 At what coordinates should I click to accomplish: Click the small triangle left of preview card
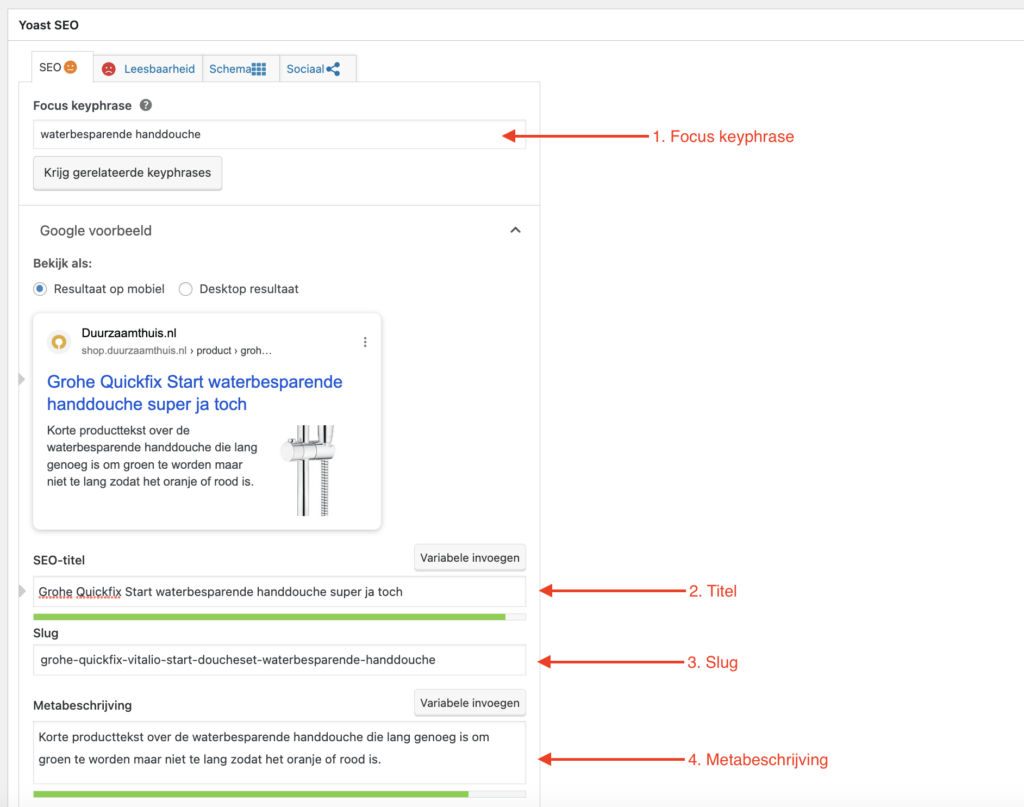pos(22,379)
